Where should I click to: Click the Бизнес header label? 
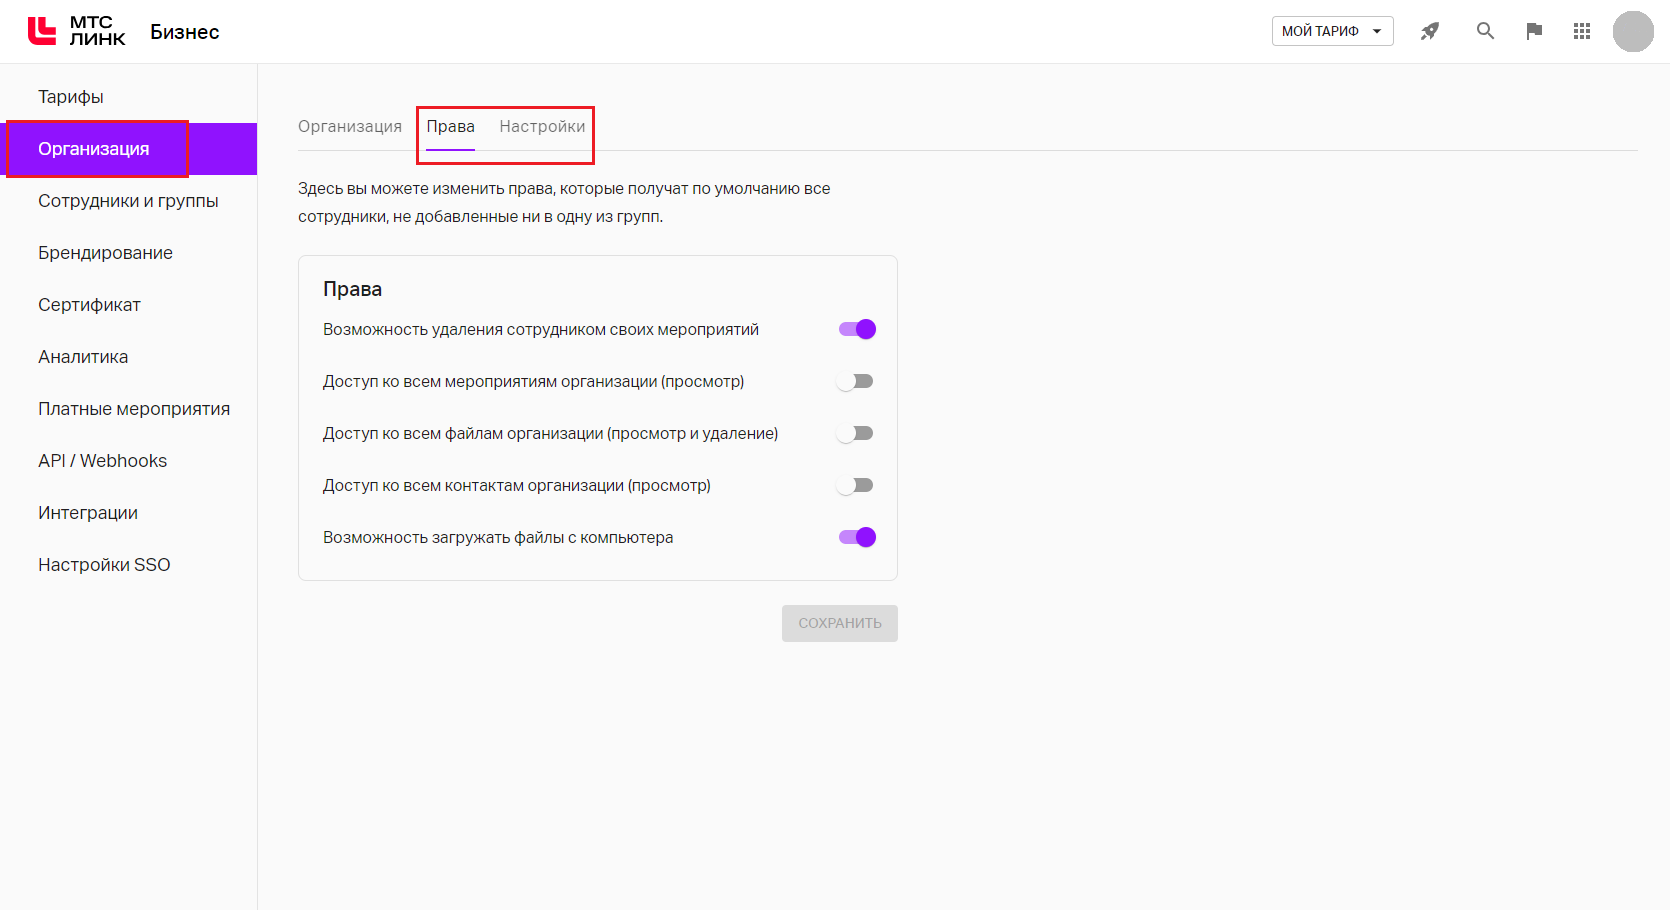pyautogui.click(x=185, y=32)
